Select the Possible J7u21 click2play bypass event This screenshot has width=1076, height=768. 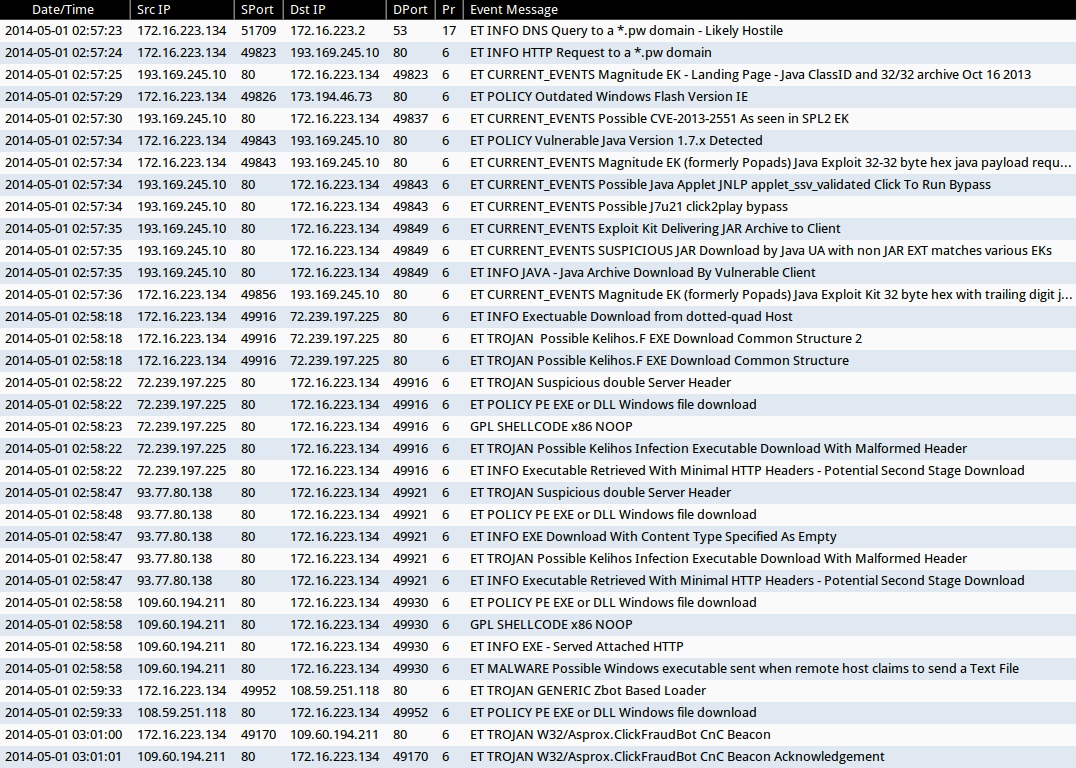pos(628,207)
